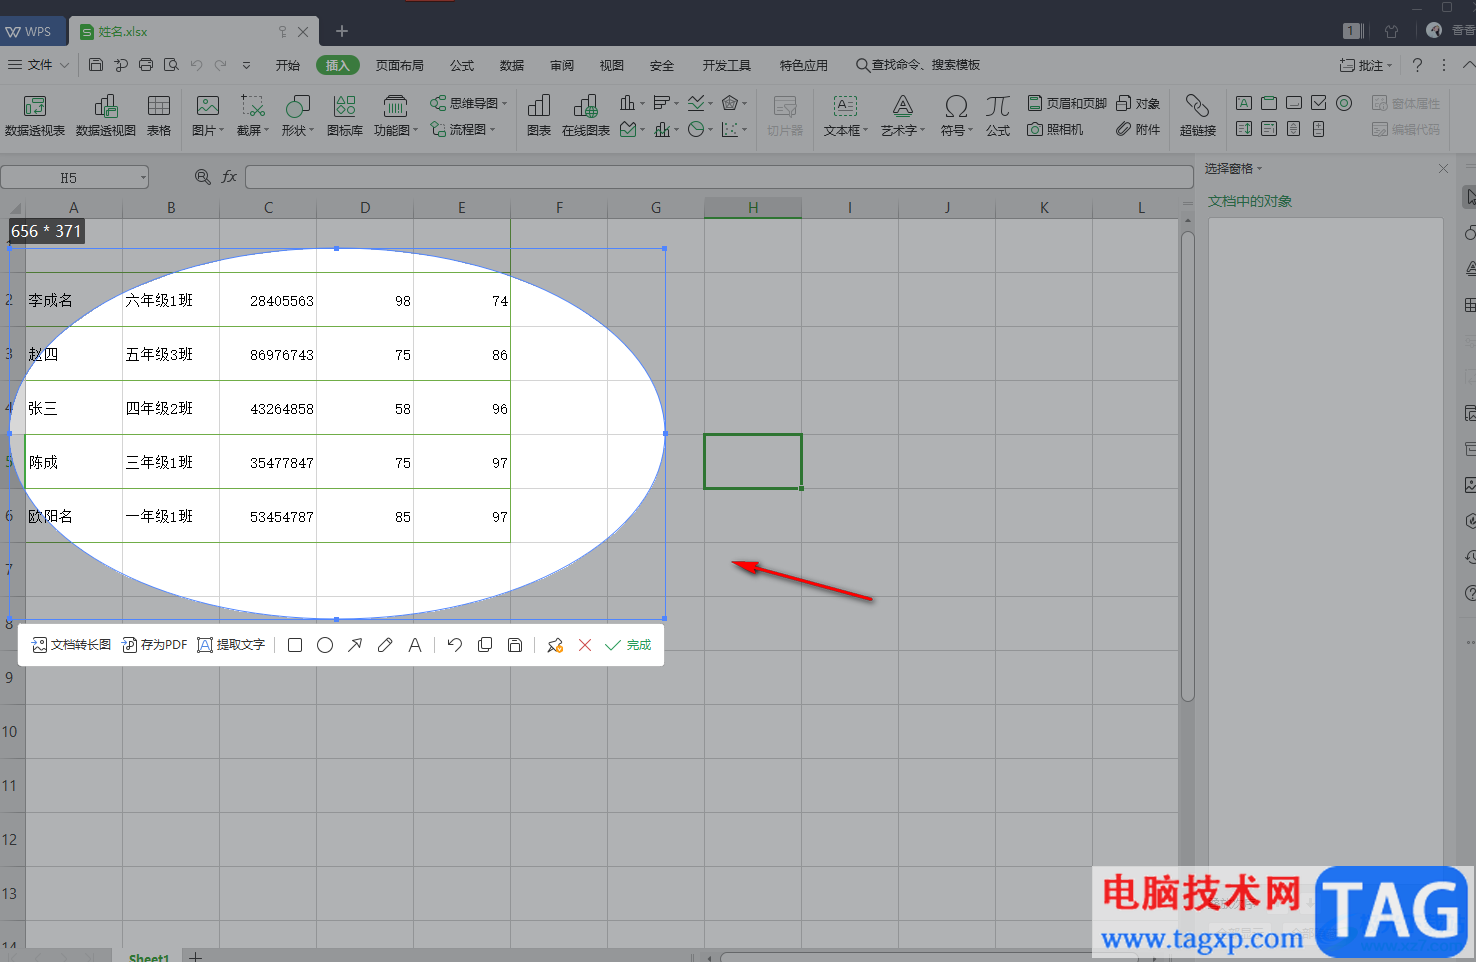Pin screenshot to screen icon
The image size is (1476, 962).
555,645
